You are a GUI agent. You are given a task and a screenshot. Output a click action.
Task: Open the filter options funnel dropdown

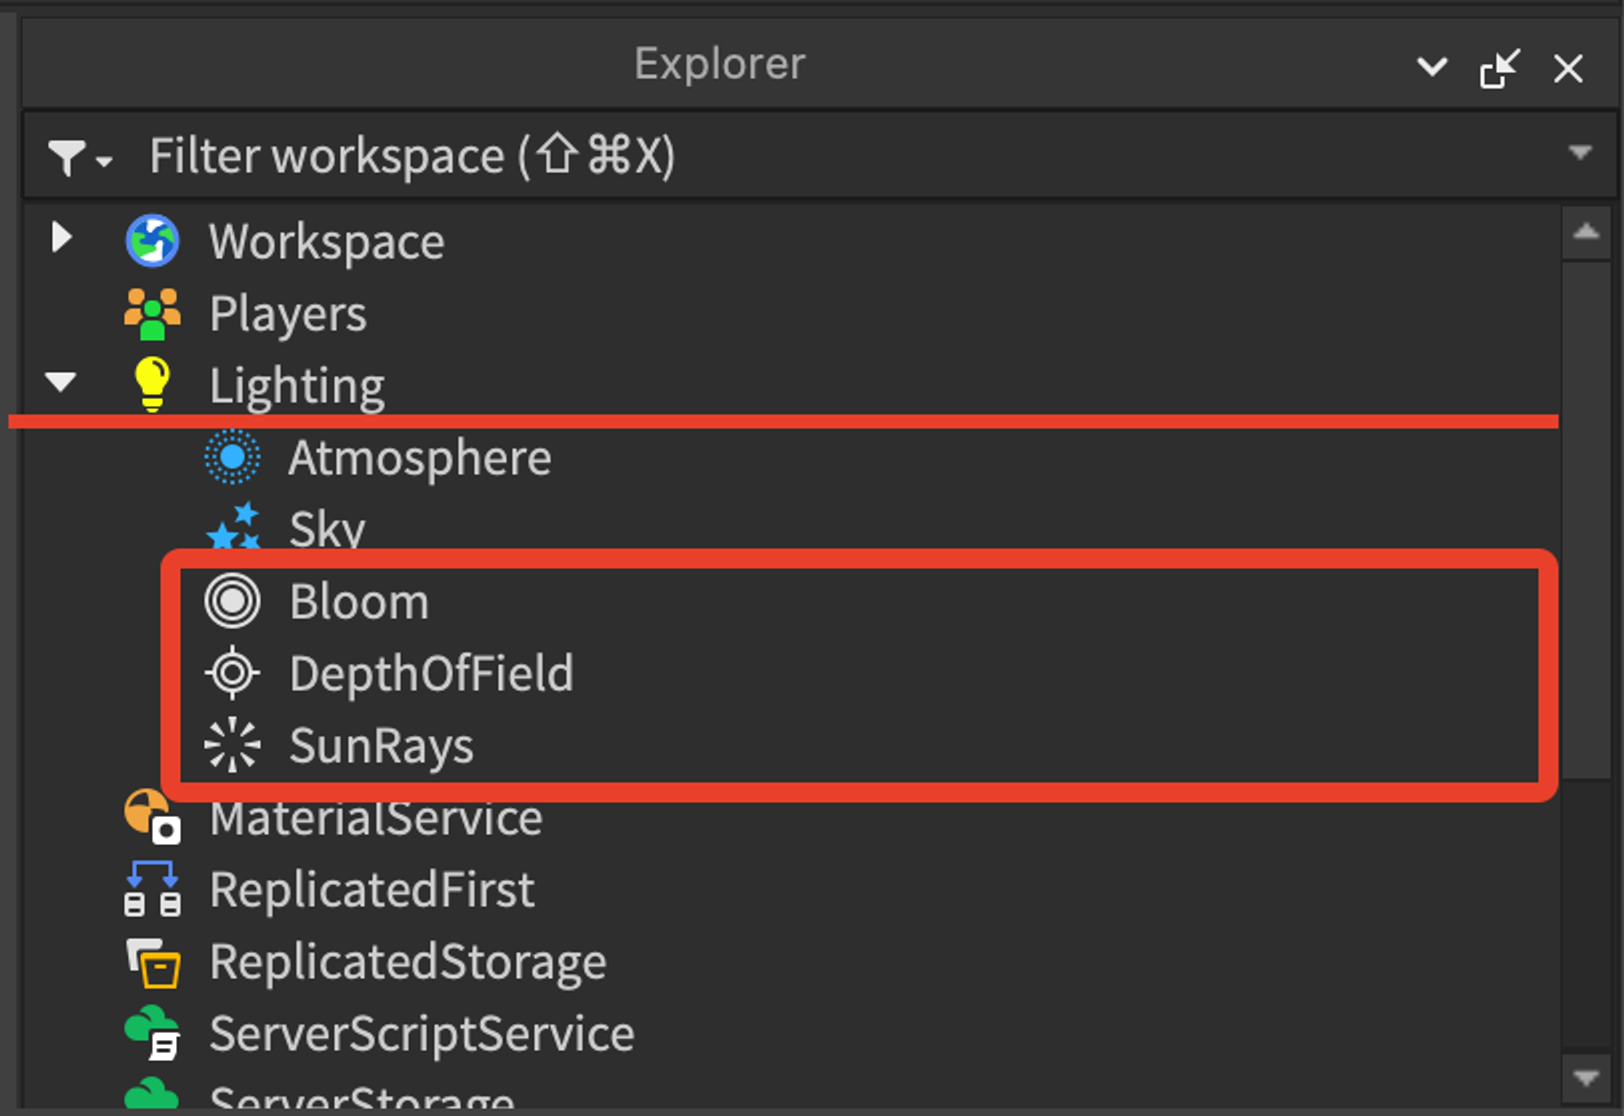(x=79, y=157)
